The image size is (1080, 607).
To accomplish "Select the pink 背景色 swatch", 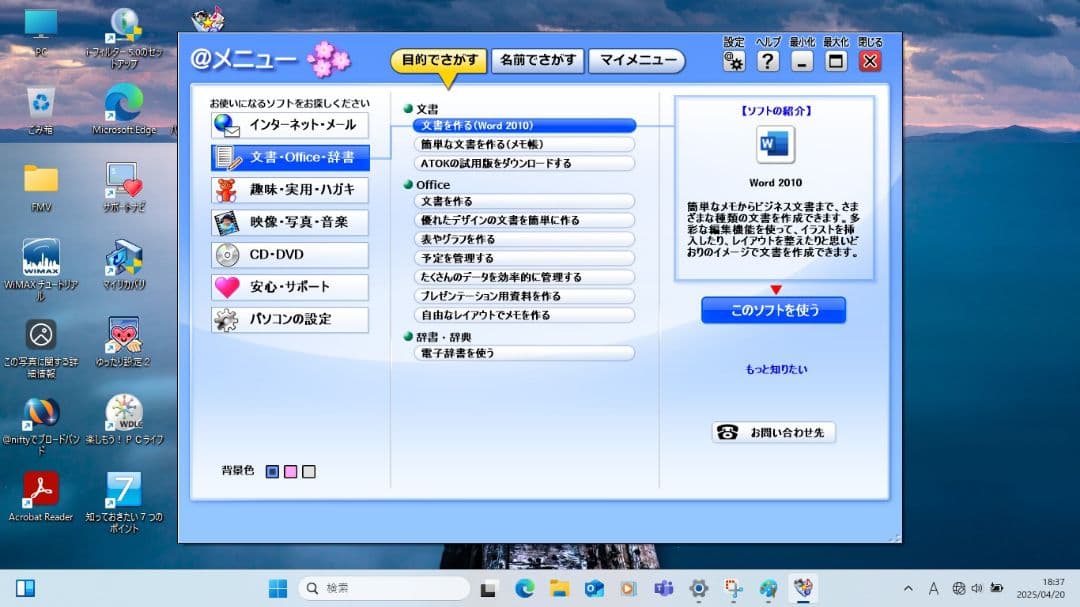I will pyautogui.click(x=290, y=471).
